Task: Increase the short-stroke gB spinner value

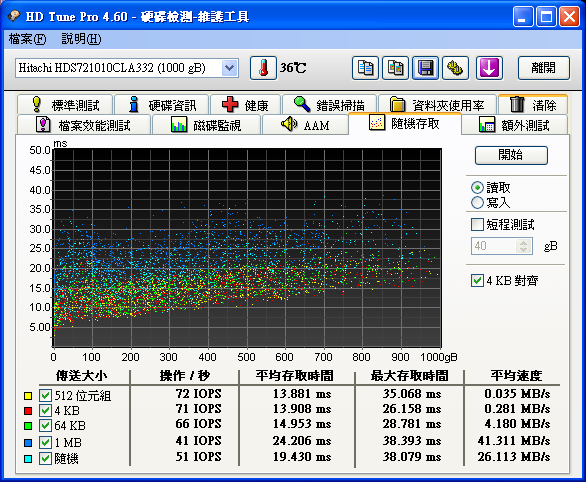Action: point(524,242)
